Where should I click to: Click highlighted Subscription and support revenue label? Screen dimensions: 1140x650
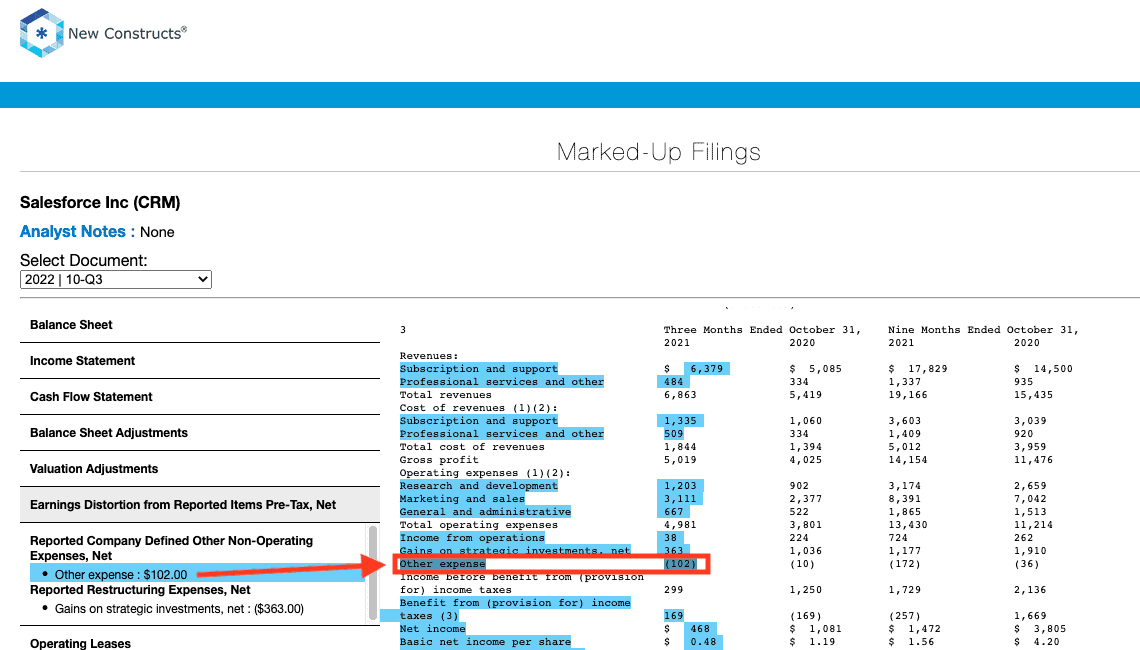coord(478,369)
